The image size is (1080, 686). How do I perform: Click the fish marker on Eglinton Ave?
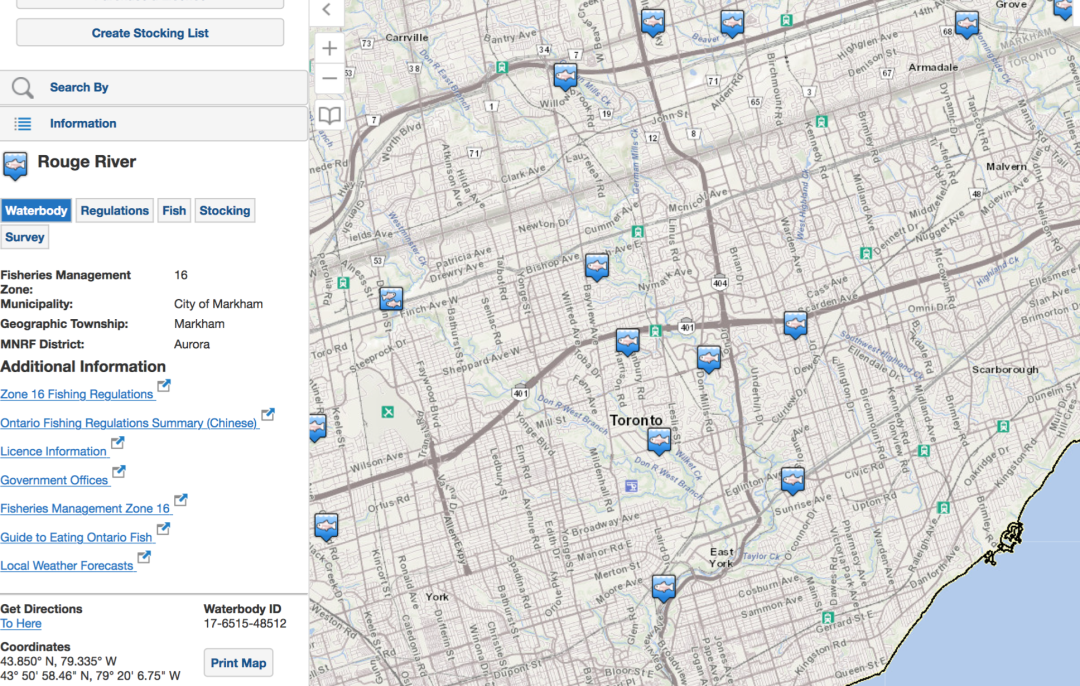793,480
